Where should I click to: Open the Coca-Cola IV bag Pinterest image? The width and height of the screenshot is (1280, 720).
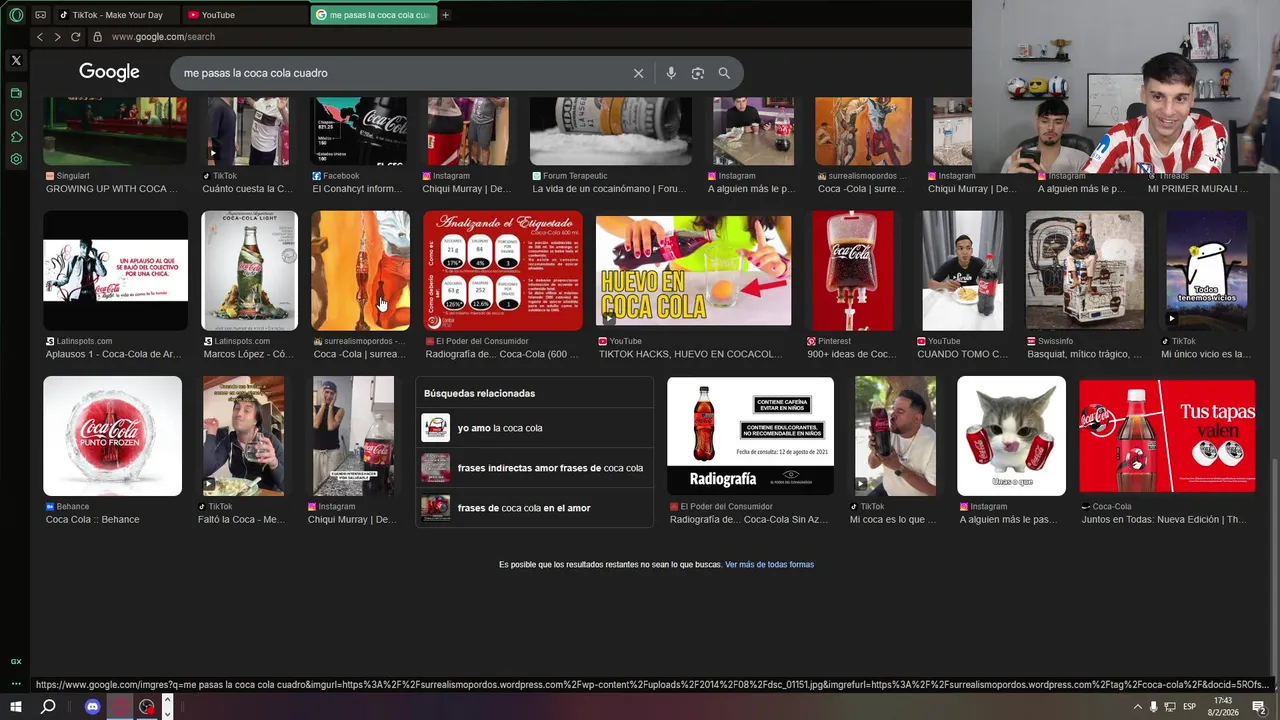(853, 270)
